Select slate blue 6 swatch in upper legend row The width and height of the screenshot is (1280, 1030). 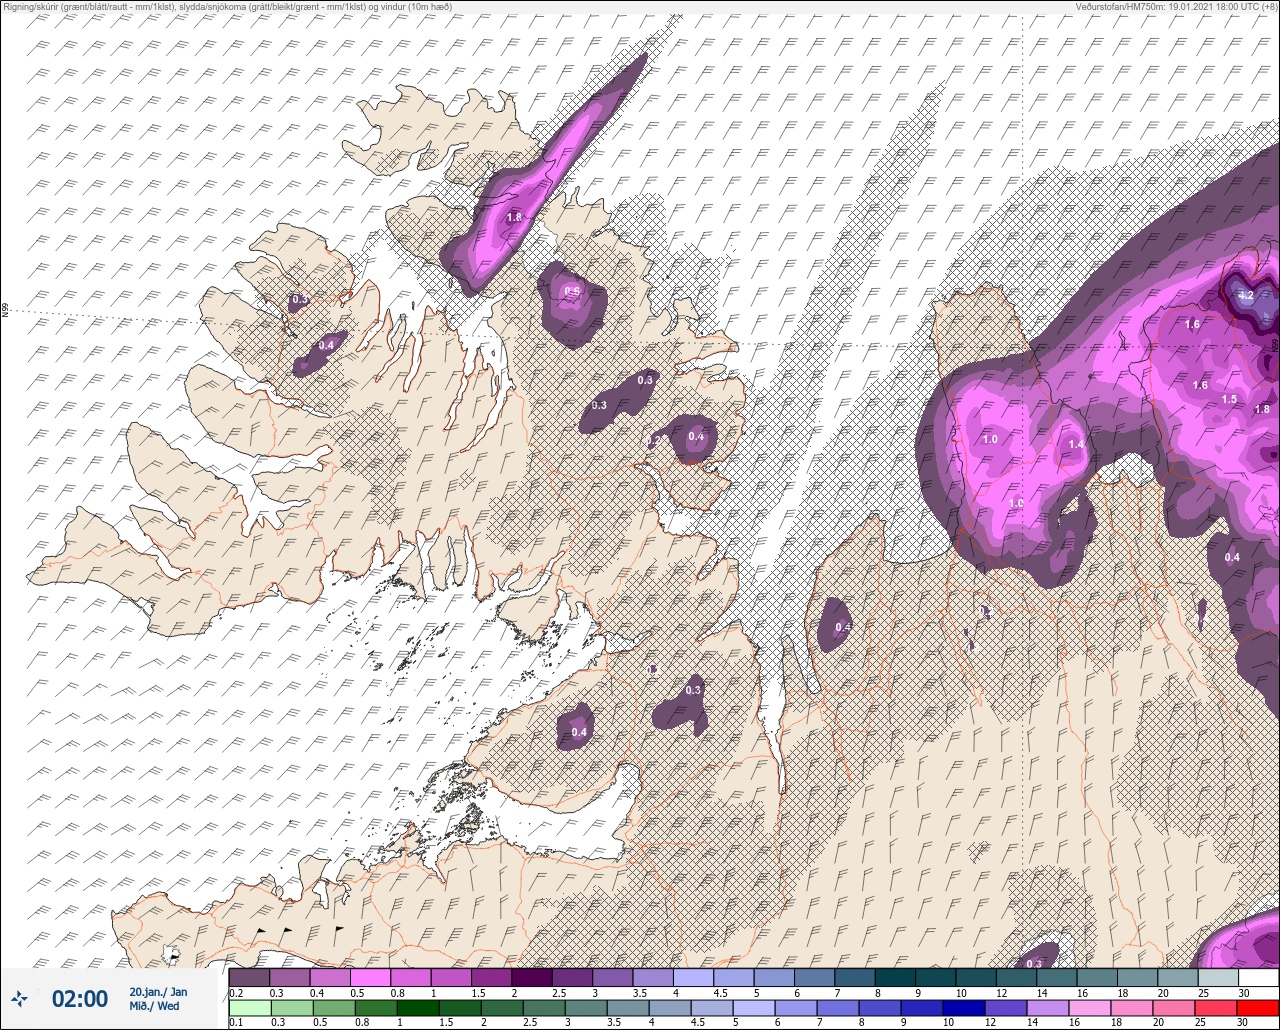tap(815, 977)
